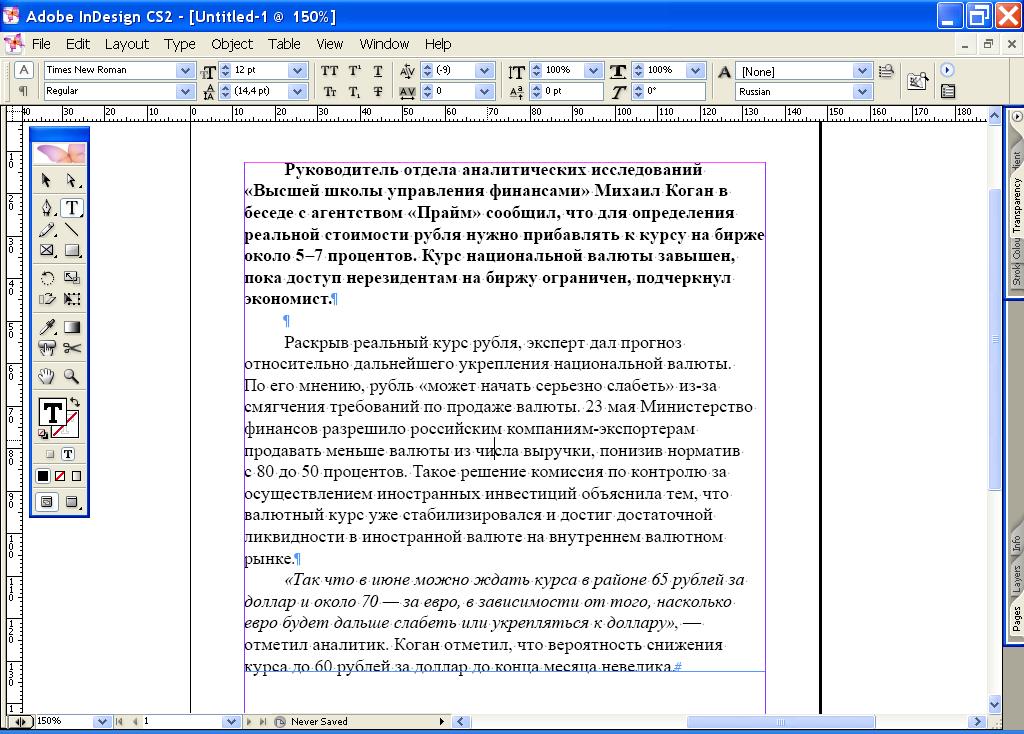Apply Underline formatting
This screenshot has height=734, width=1024.
tap(377, 71)
